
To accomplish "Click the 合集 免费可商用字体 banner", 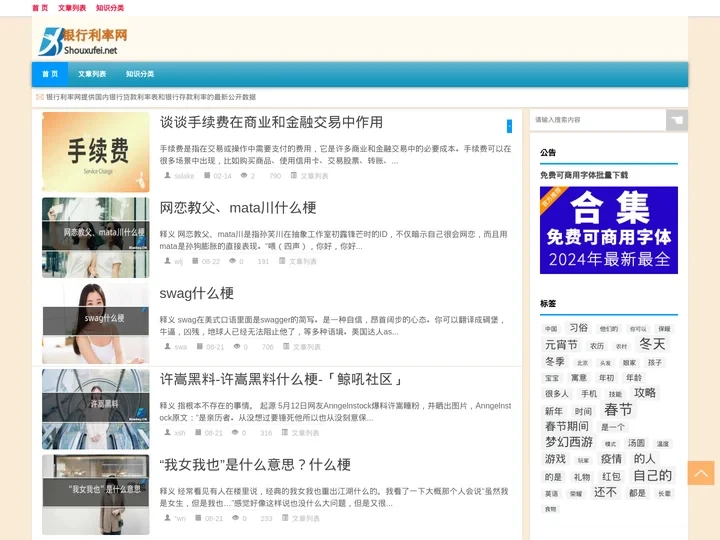I will (x=609, y=230).
